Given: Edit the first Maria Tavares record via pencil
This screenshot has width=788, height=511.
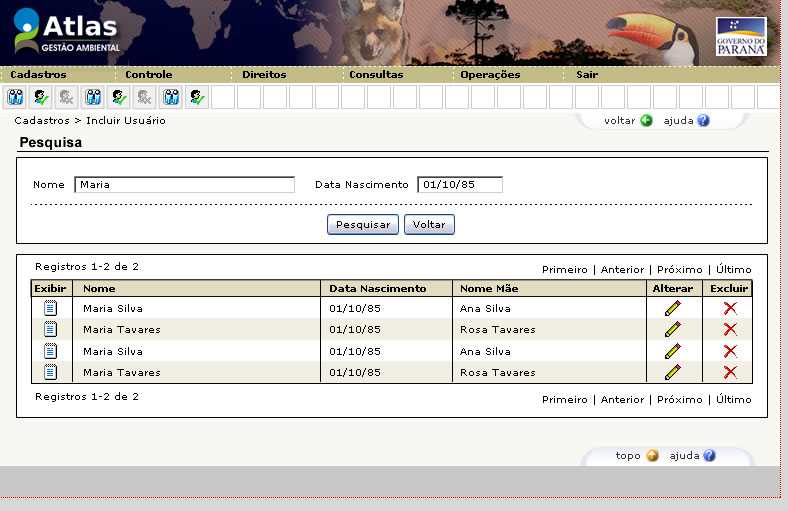Looking at the screenshot, I should pos(672,329).
